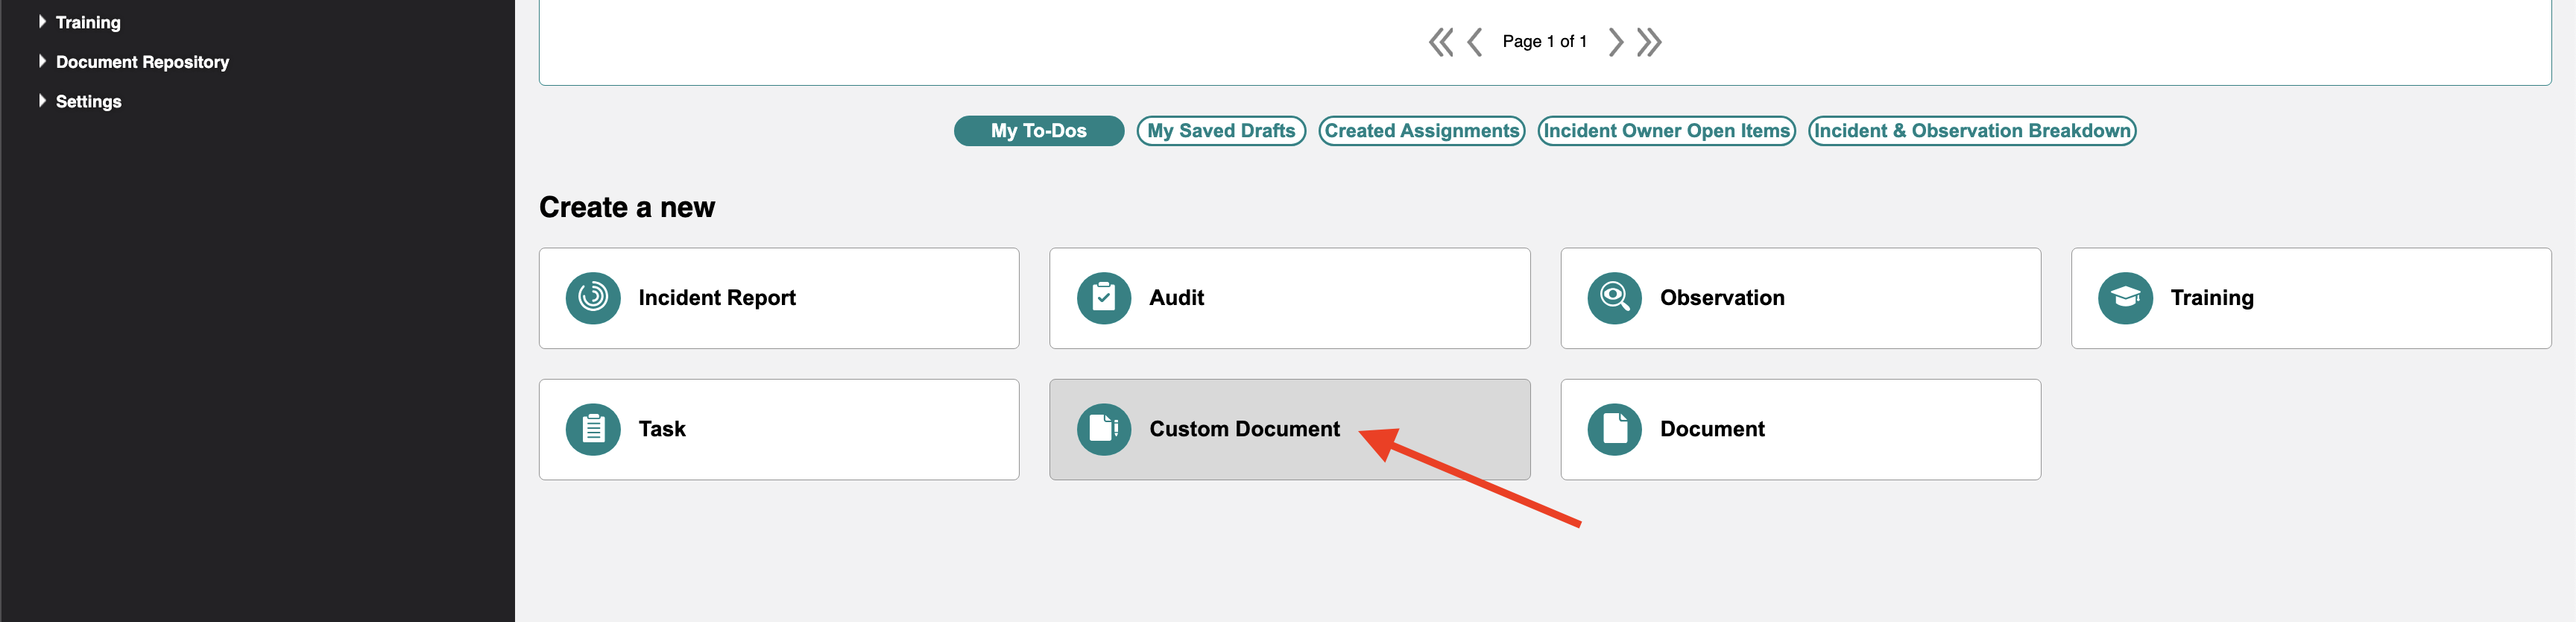
Task: Click the "Page 1 of 1" text
Action: [x=1544, y=42]
